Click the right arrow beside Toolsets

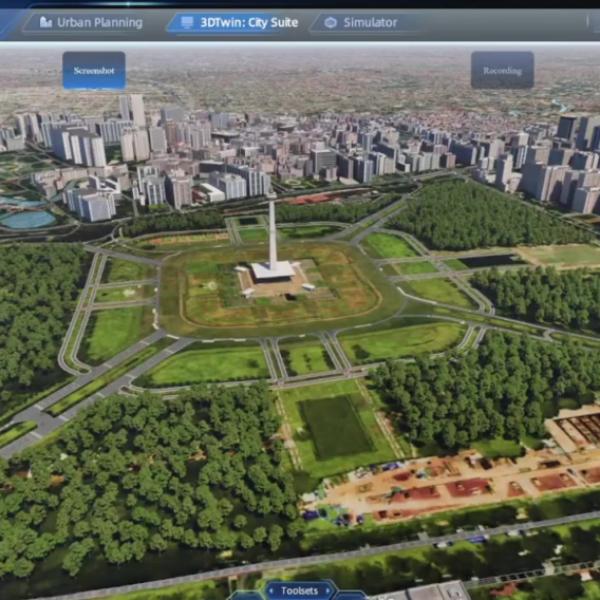328,591
